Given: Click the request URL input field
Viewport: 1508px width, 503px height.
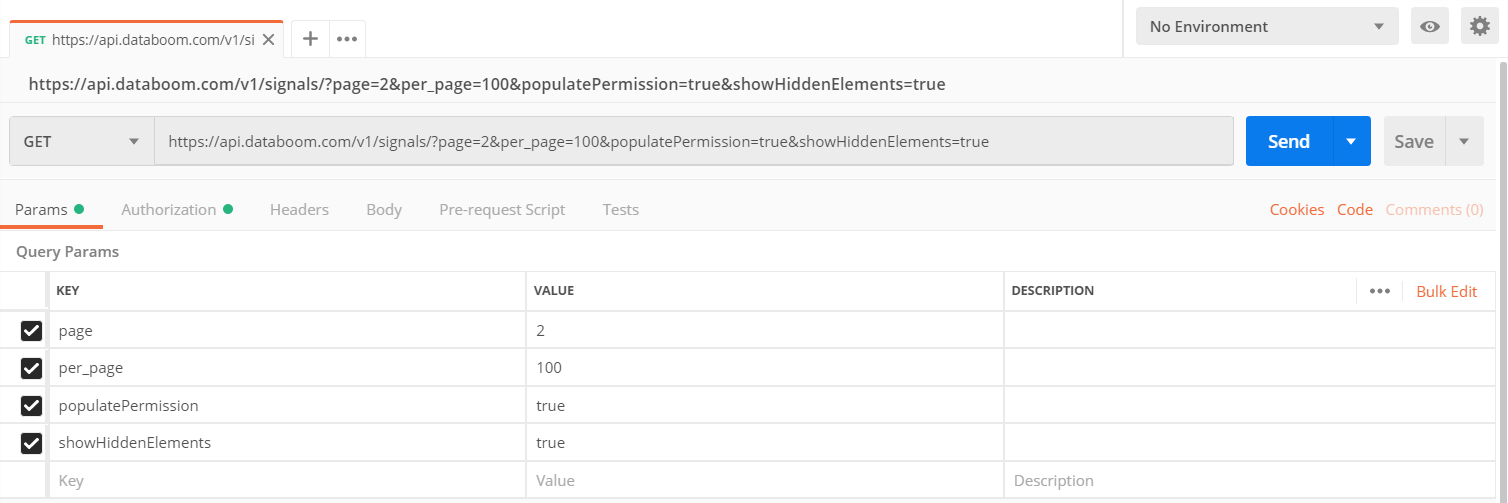Looking at the screenshot, I should pyautogui.click(x=694, y=141).
